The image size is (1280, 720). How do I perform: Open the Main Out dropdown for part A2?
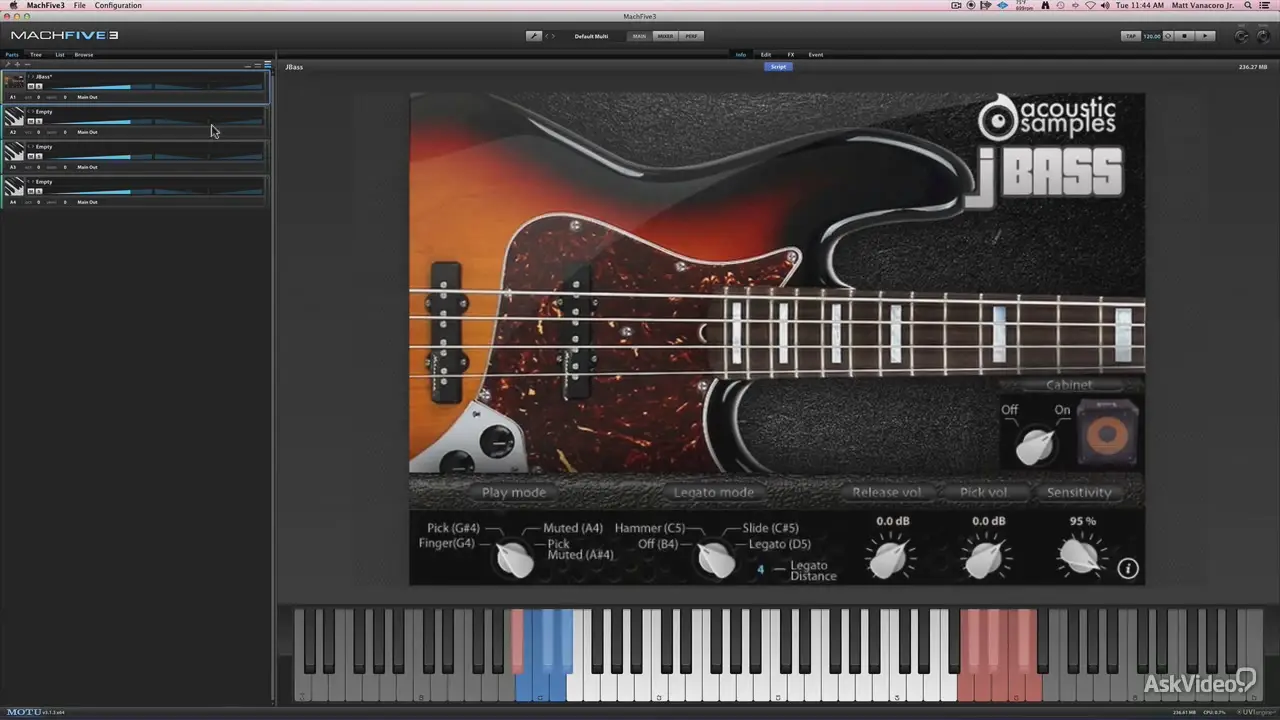(88, 132)
